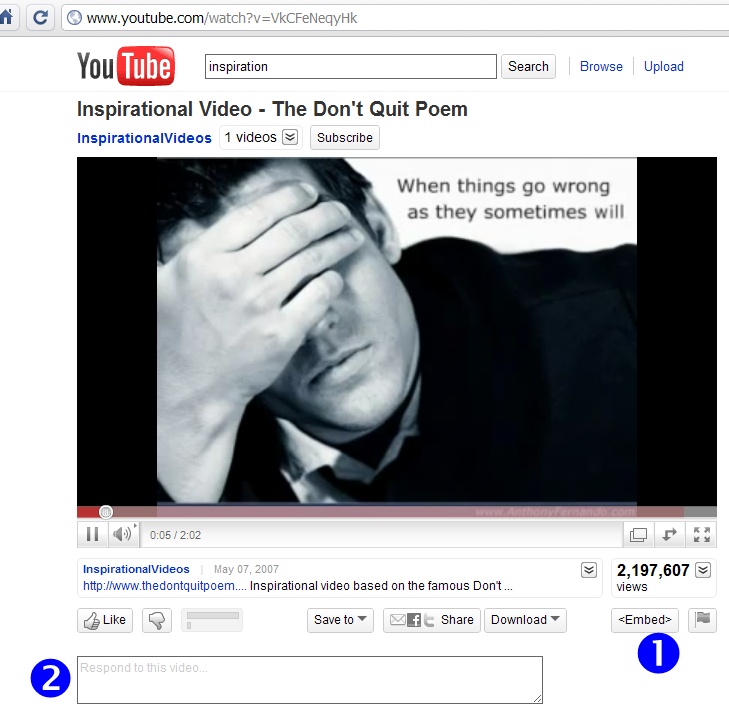This screenshot has height=726, width=729.
Task: Focus the YouTube search field
Action: pos(351,66)
